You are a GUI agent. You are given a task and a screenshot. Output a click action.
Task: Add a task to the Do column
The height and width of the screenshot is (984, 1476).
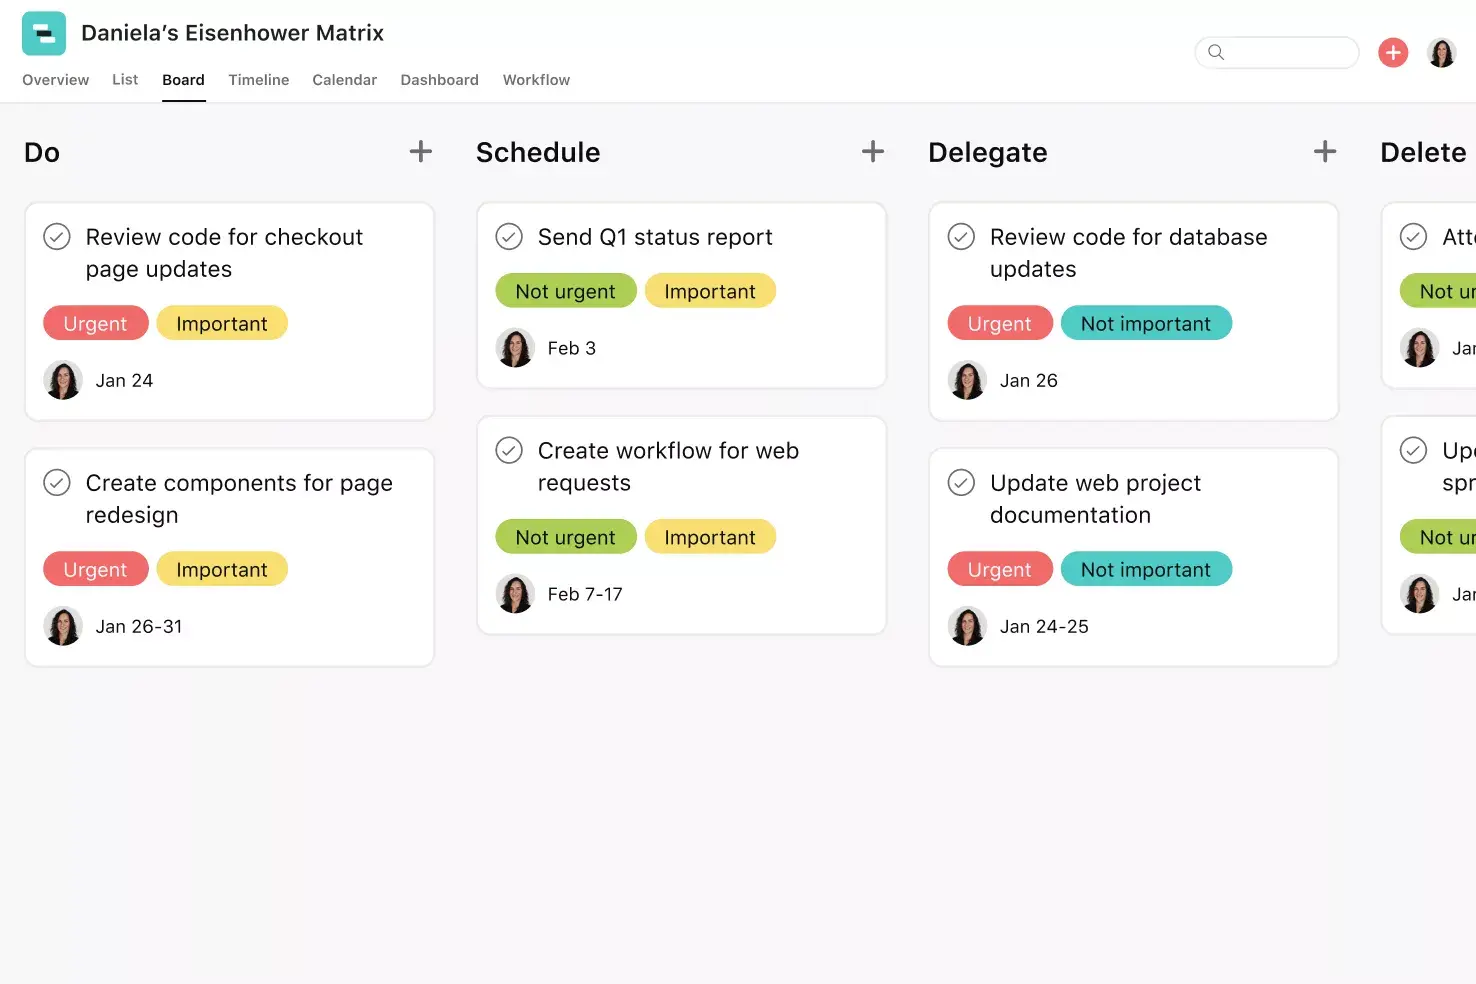(x=420, y=151)
